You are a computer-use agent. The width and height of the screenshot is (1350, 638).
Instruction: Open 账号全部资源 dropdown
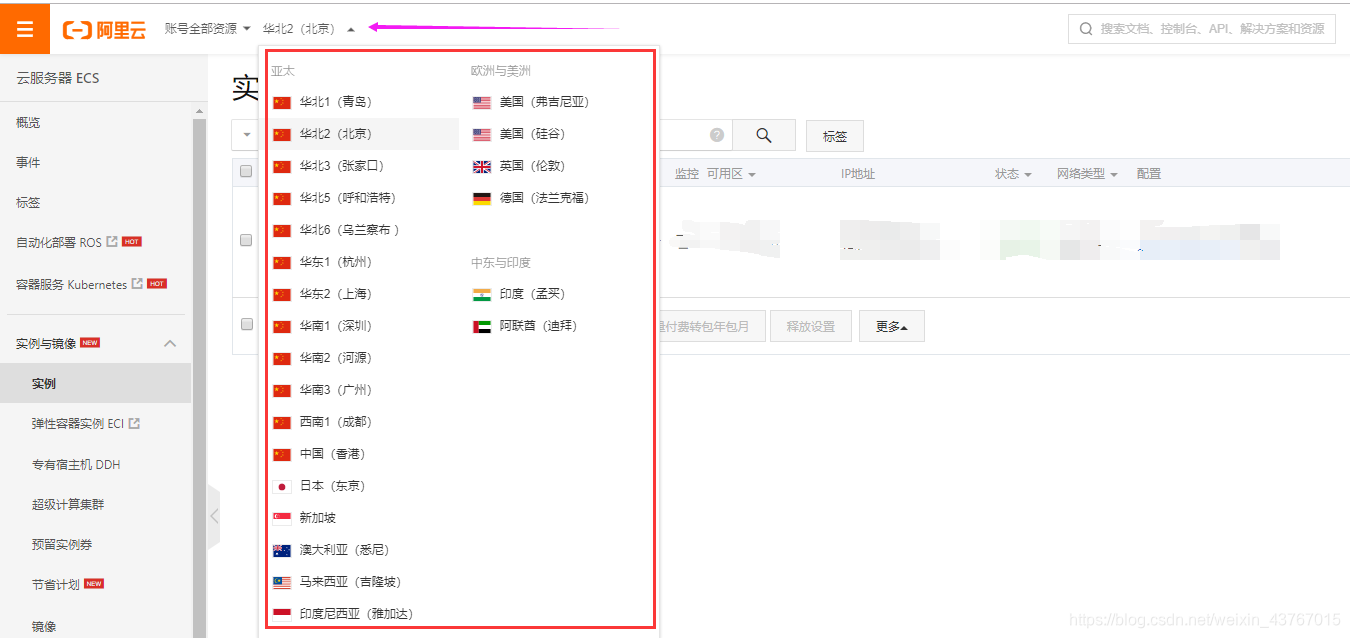pos(208,29)
